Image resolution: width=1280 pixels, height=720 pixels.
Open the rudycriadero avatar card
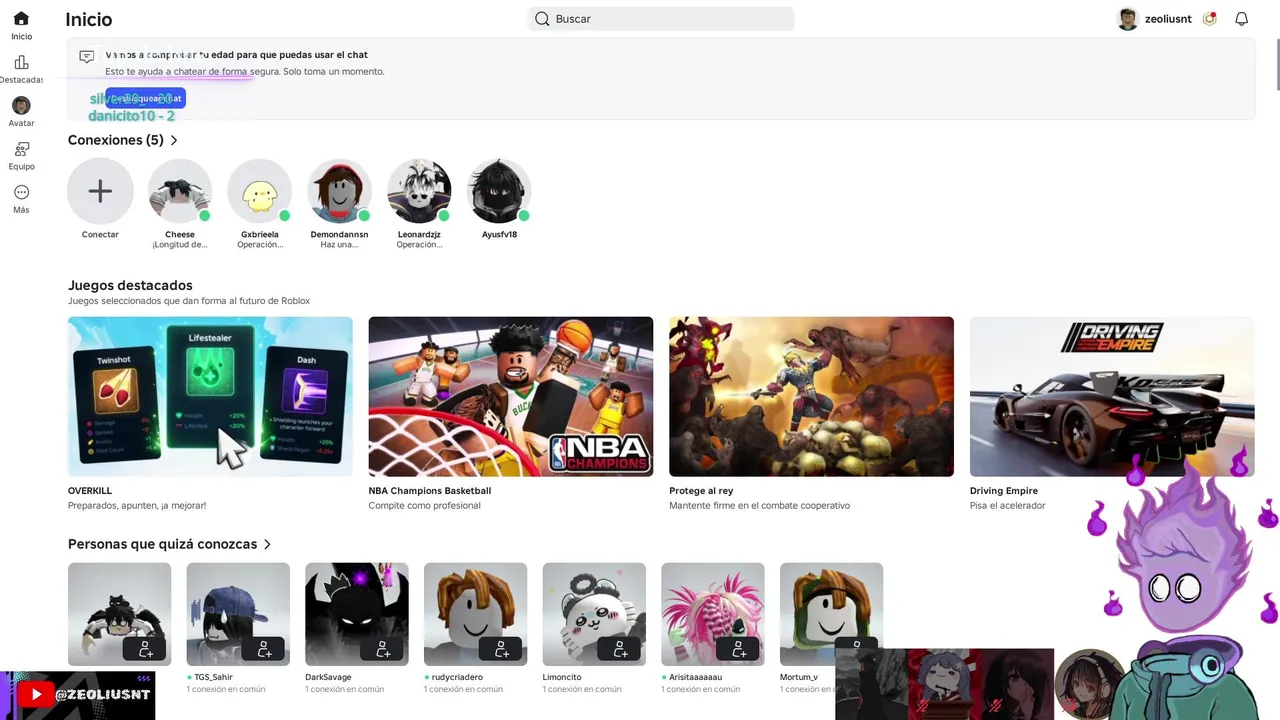coord(475,614)
